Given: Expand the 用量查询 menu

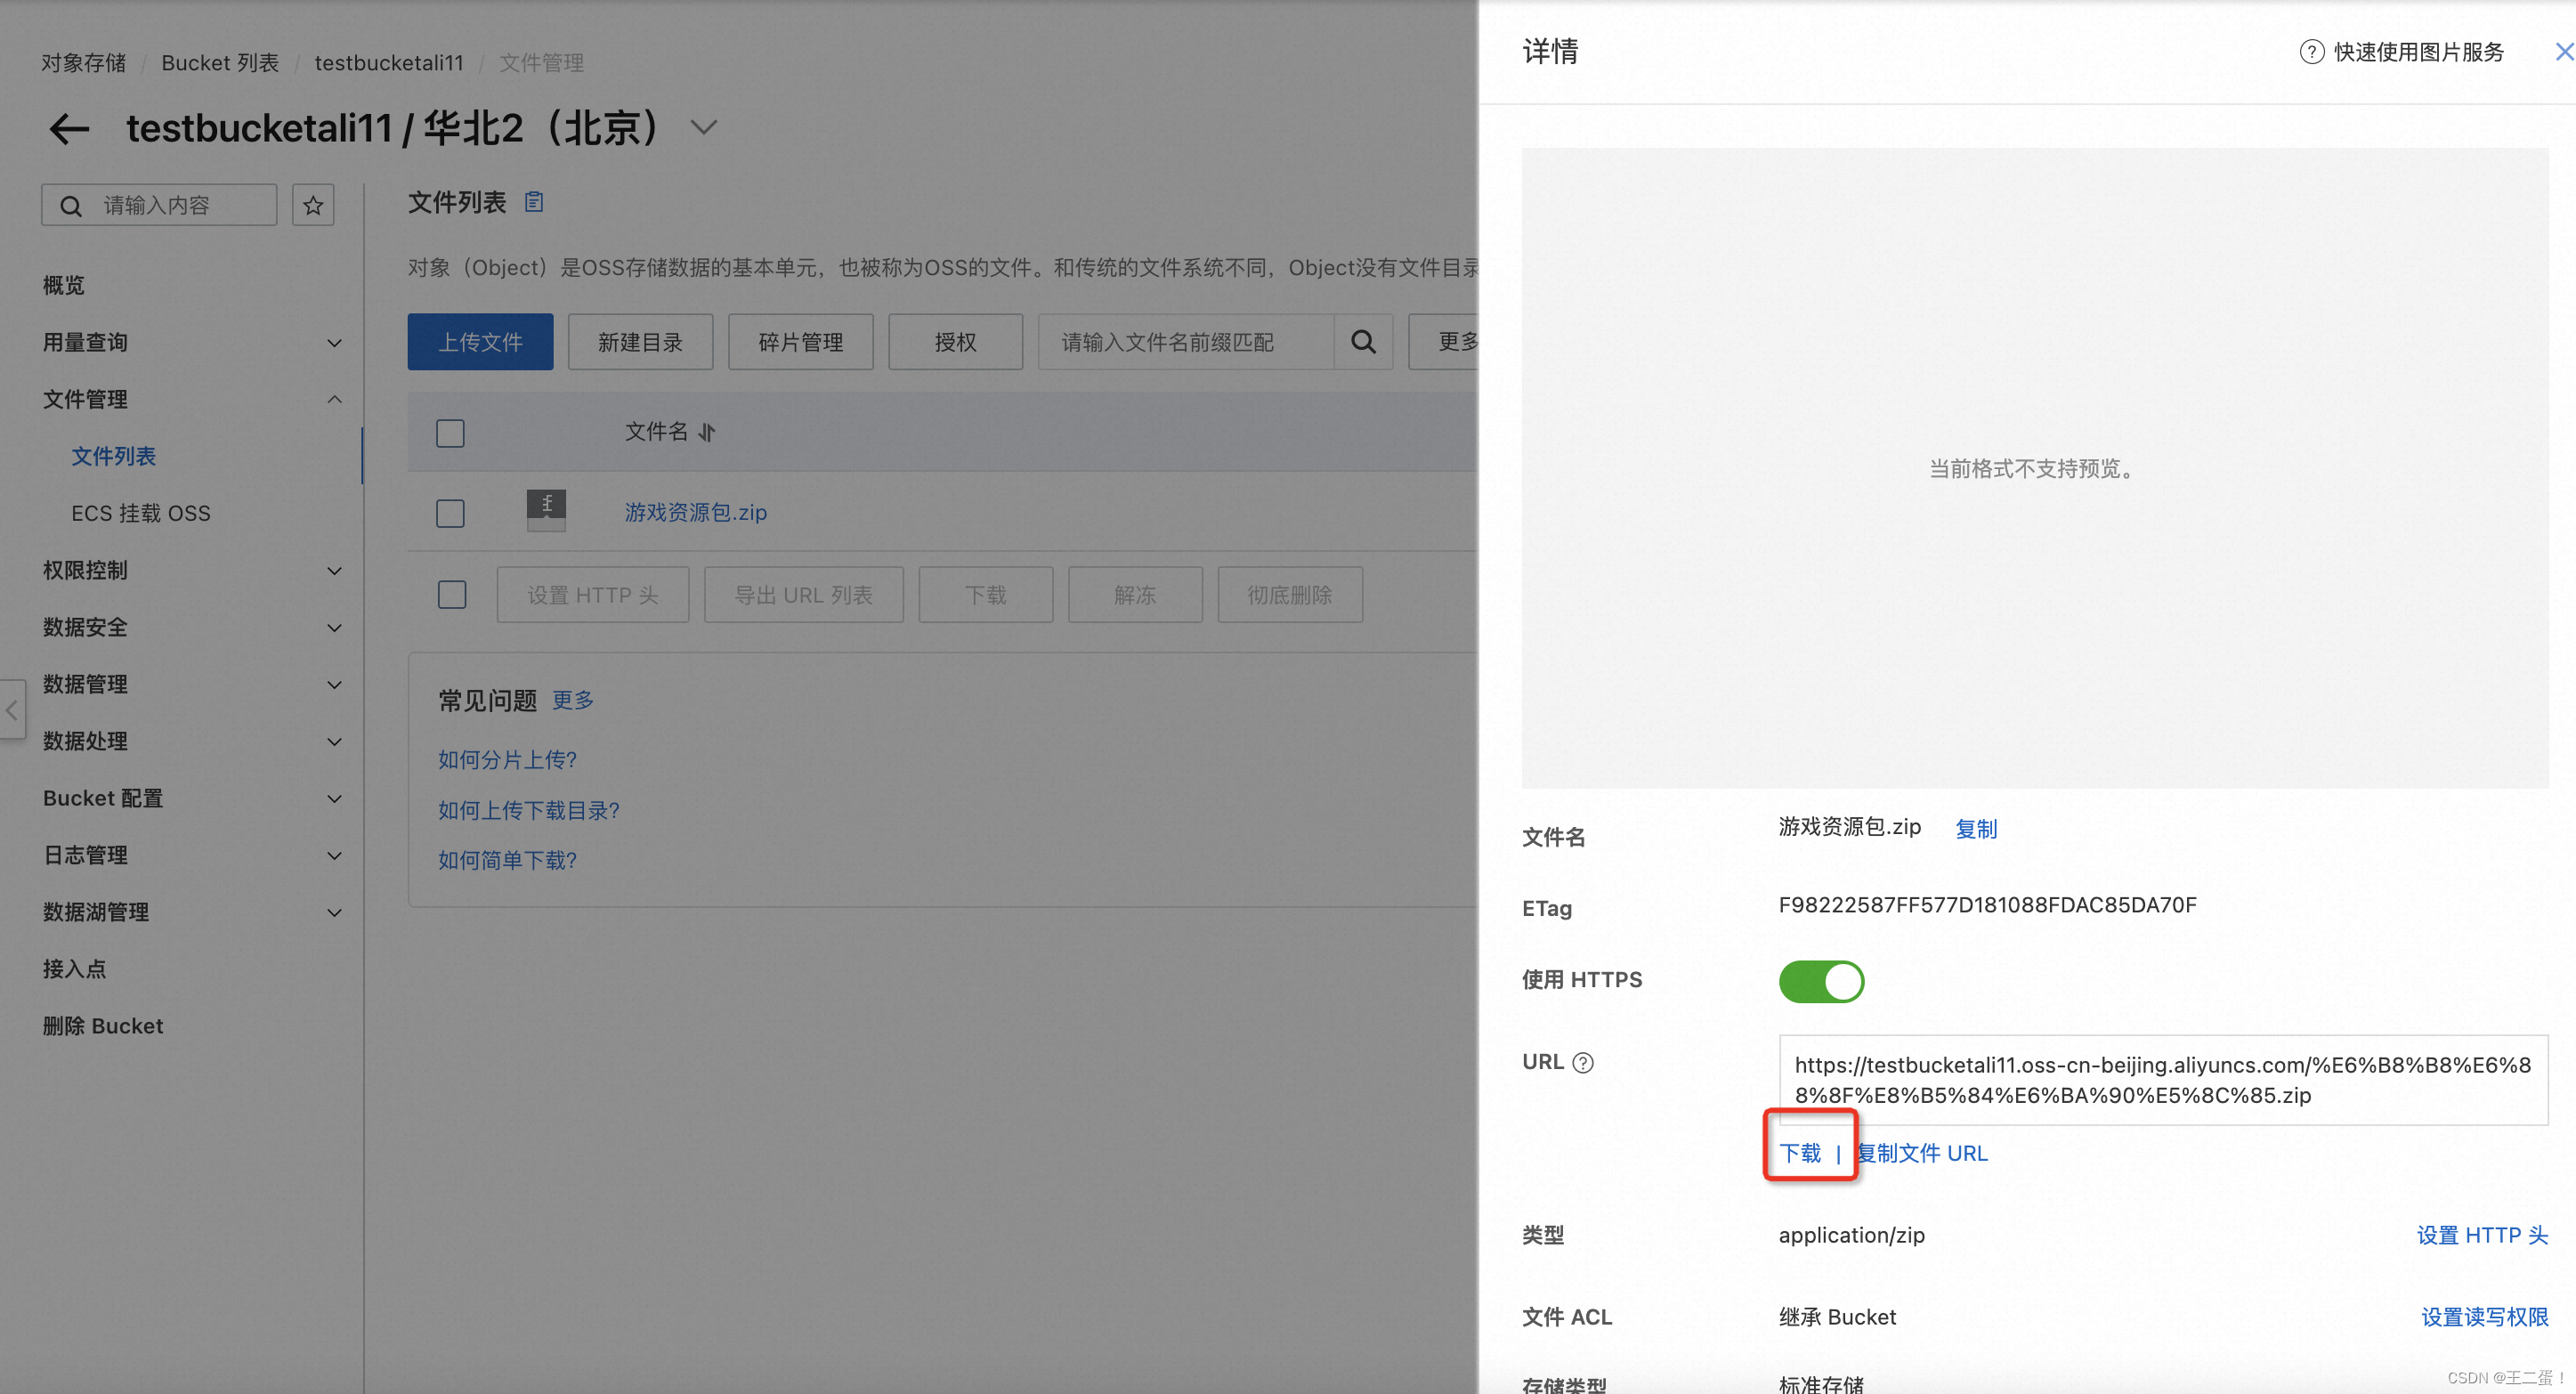Looking at the screenshot, I should pyautogui.click(x=334, y=343).
